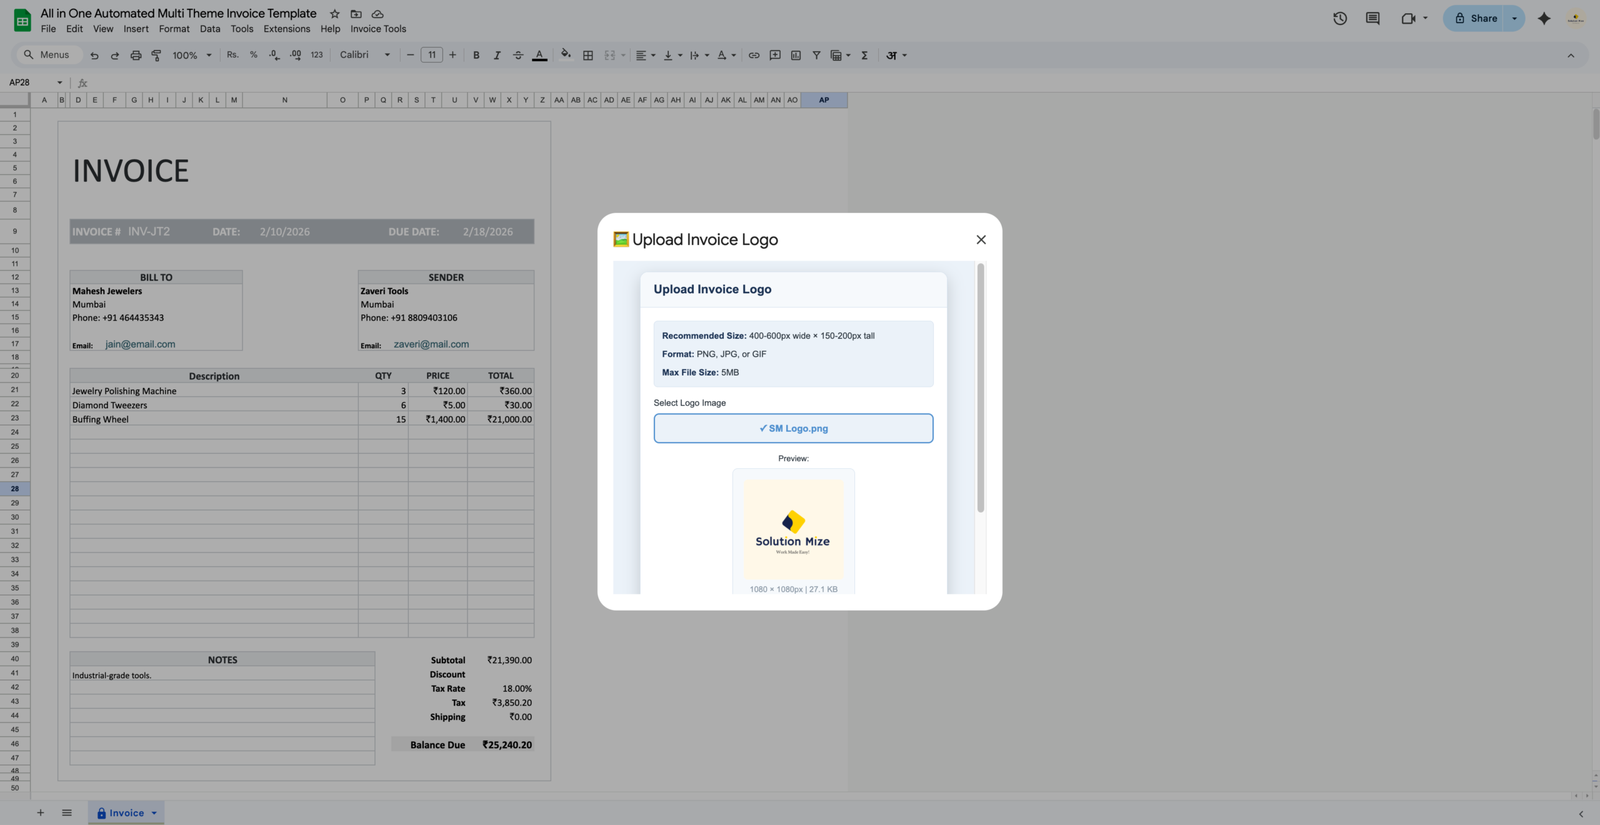1600x825 pixels.
Task: Toggle bold formatting
Action: coord(476,55)
